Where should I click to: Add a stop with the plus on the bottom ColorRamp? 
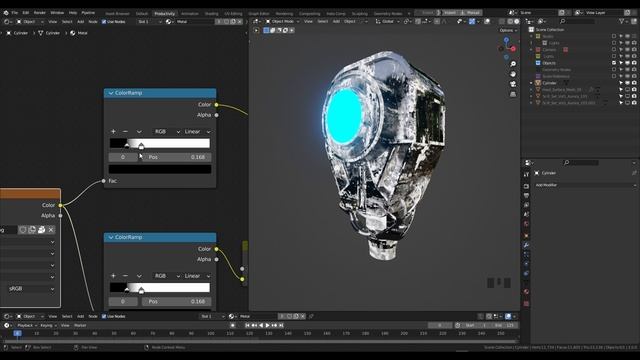(x=113, y=276)
